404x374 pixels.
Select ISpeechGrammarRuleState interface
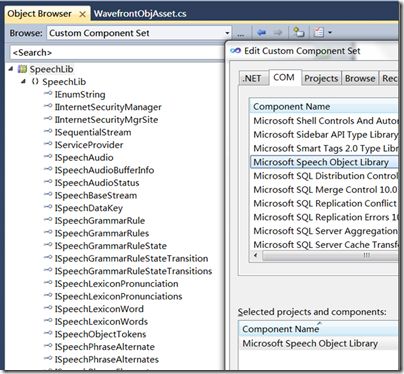click(x=111, y=246)
